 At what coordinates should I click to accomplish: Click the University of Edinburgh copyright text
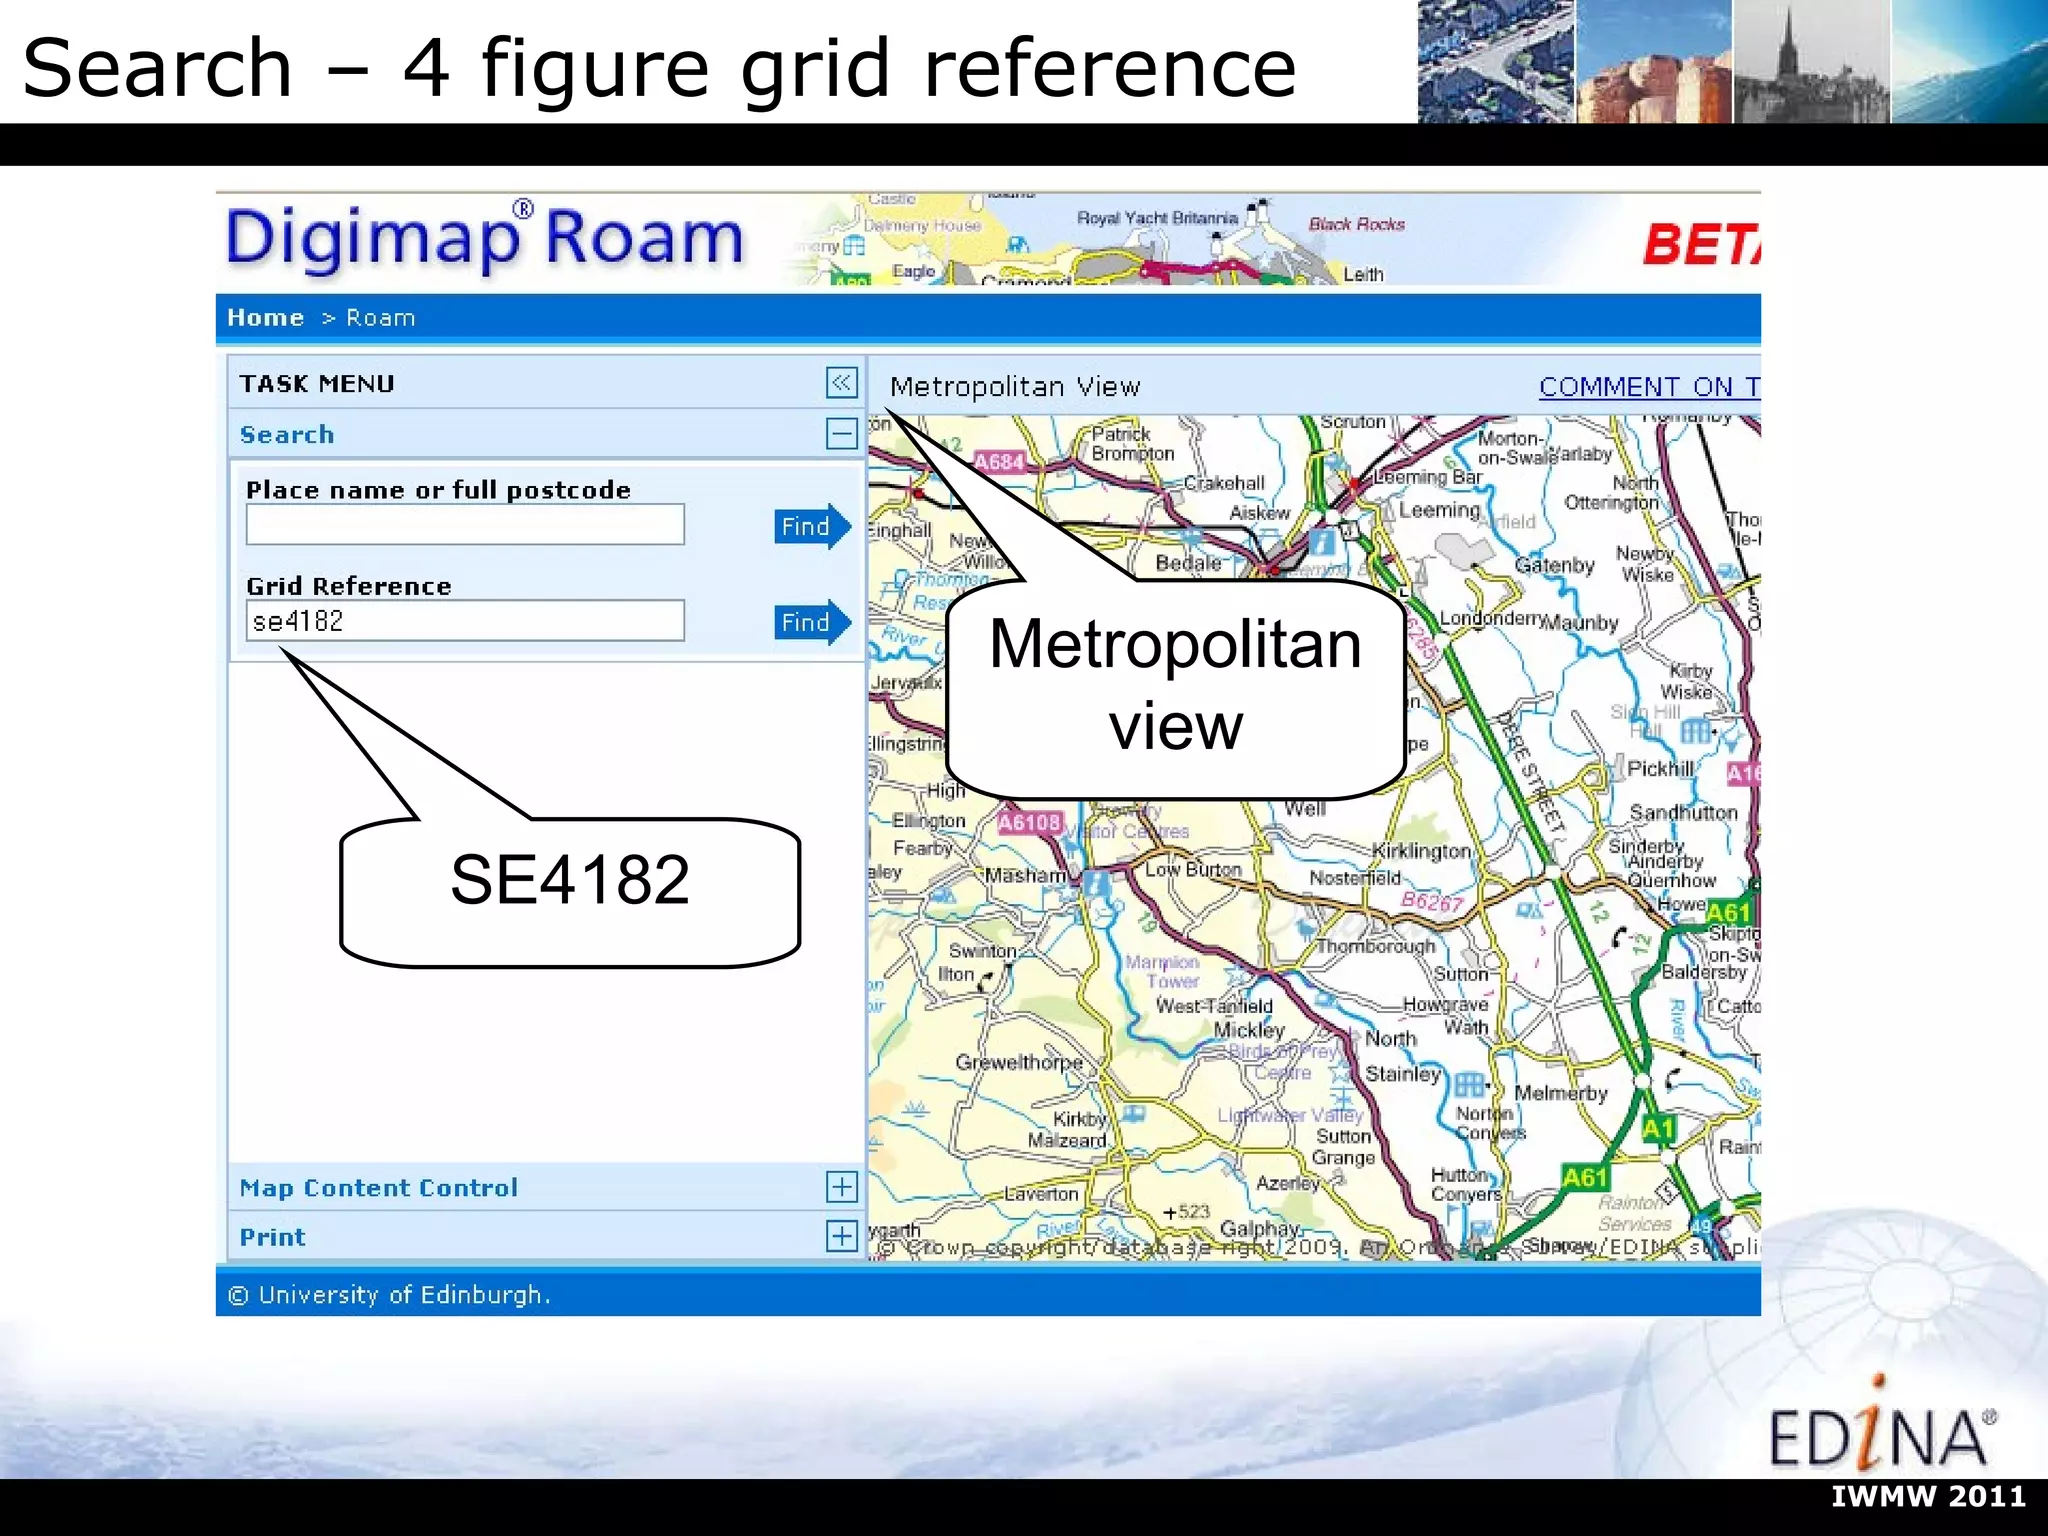pyautogui.click(x=390, y=1295)
